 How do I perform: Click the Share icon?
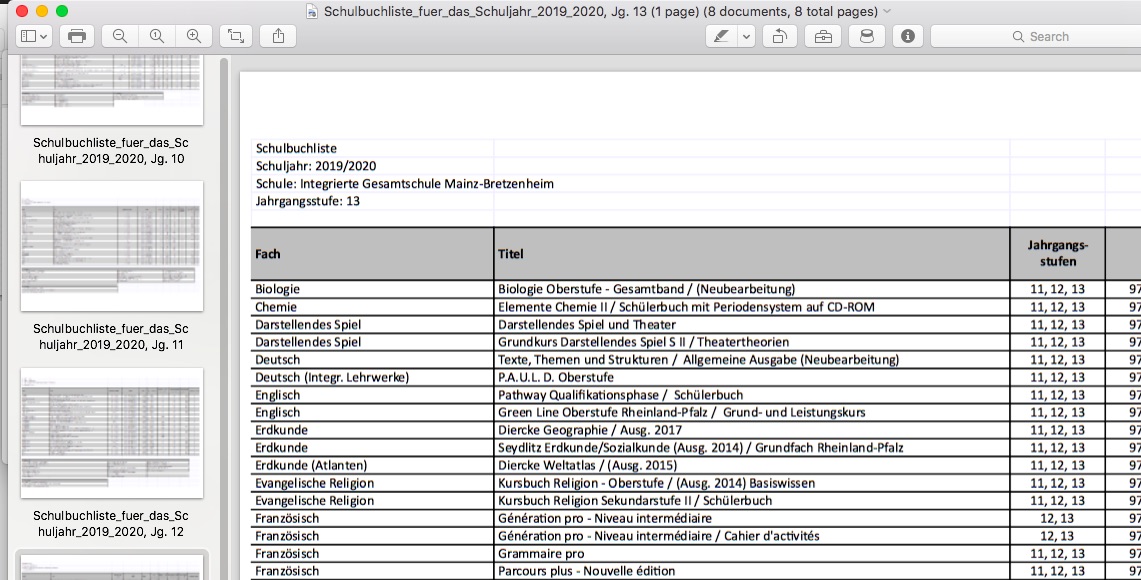point(277,36)
